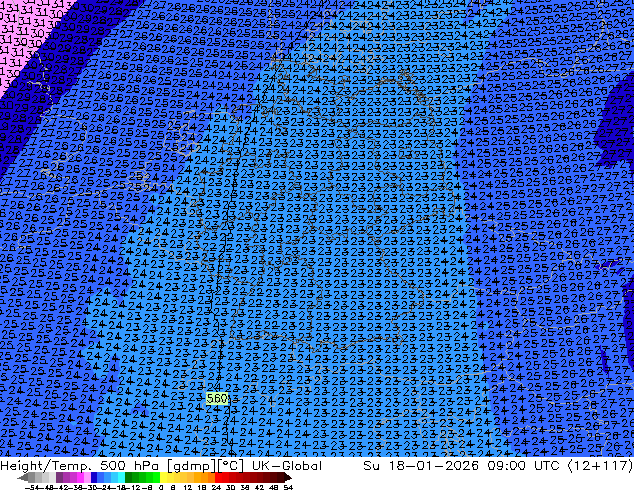Pick the dark purple legend swatch

59,478
